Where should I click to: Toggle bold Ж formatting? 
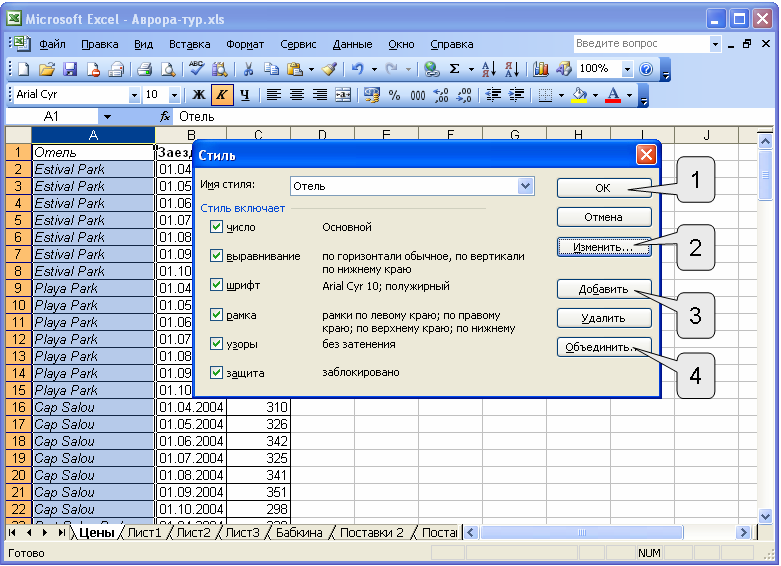pyautogui.click(x=199, y=95)
